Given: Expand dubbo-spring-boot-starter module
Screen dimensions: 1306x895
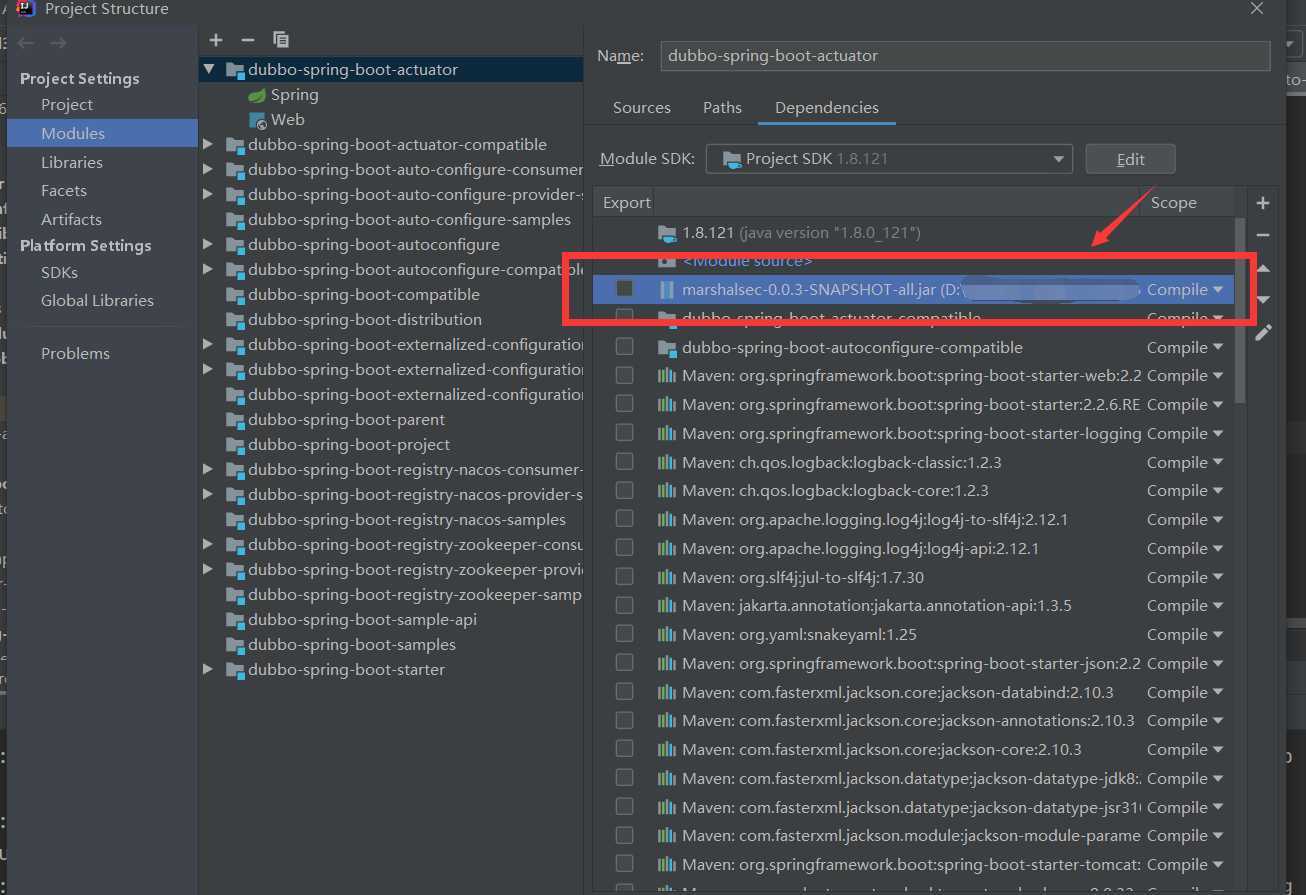Looking at the screenshot, I should point(208,670).
